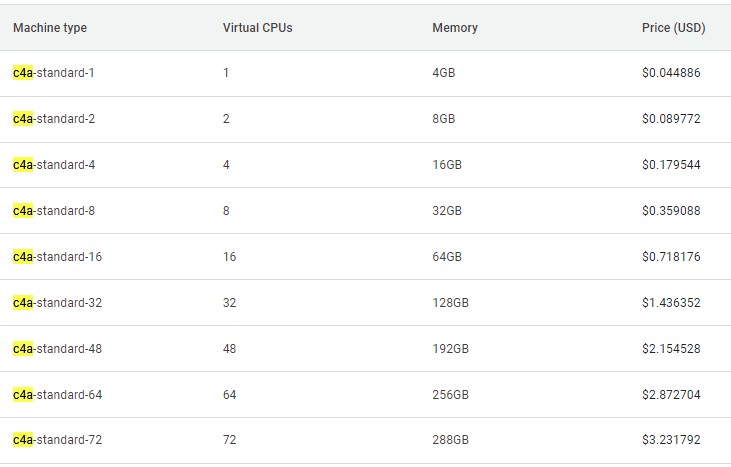Select the c4a-standard-48 machine type
Image resolution: width=731 pixels, height=467 pixels.
click(57, 349)
